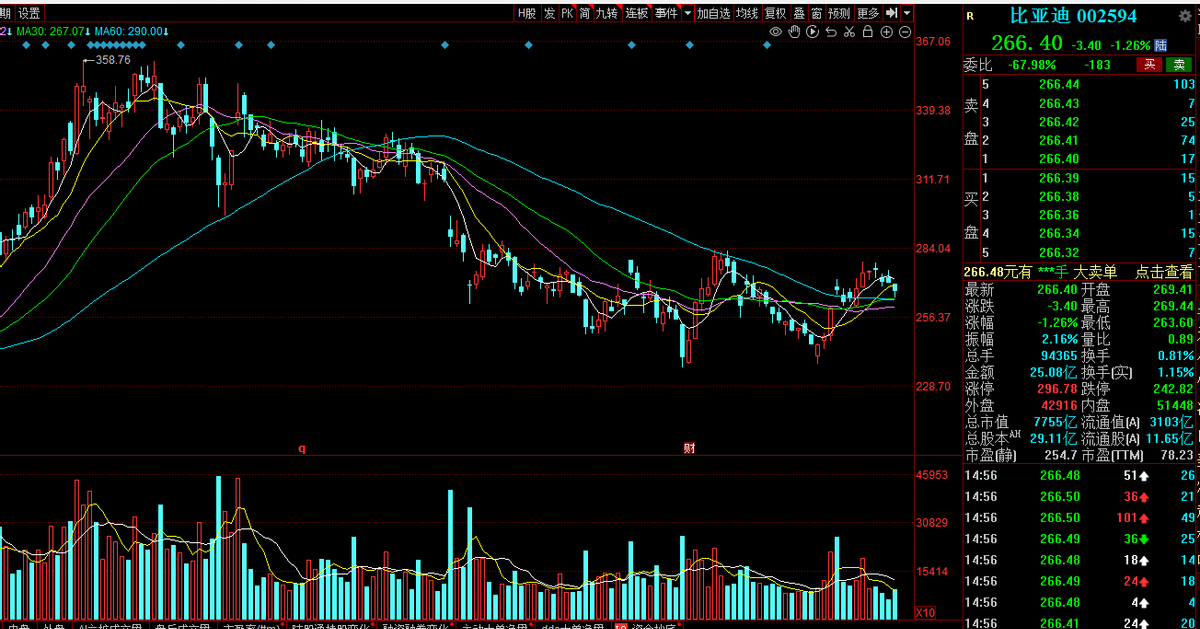The height and width of the screenshot is (629, 1200).
Task: Click the 简 simplified view button
Action: click(x=584, y=13)
